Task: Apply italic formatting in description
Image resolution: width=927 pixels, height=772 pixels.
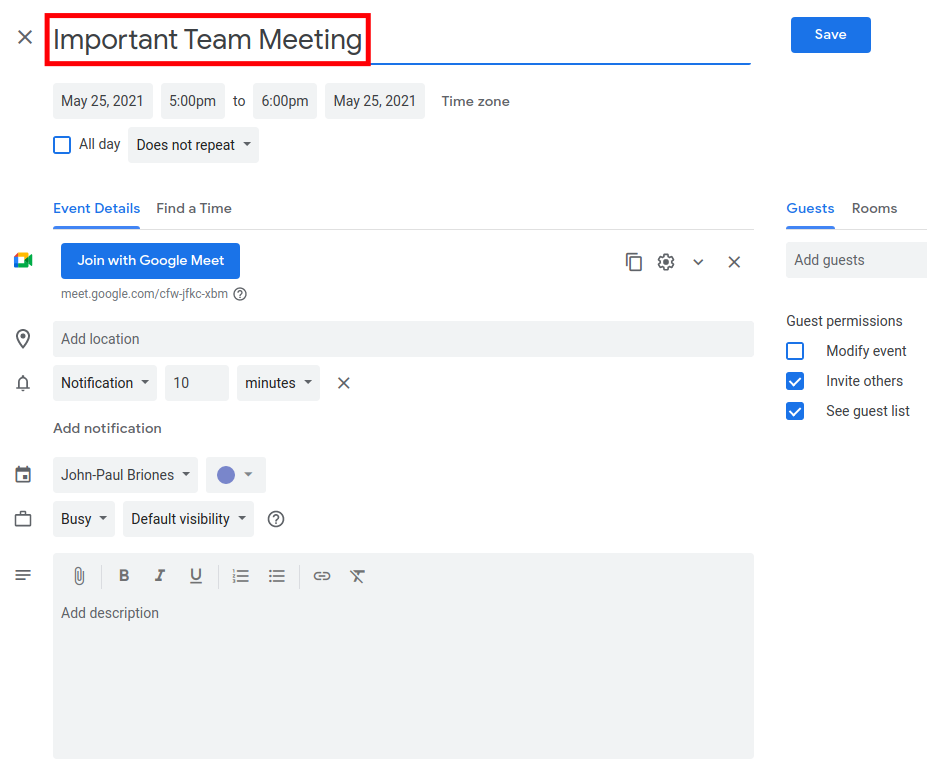Action: [159, 576]
